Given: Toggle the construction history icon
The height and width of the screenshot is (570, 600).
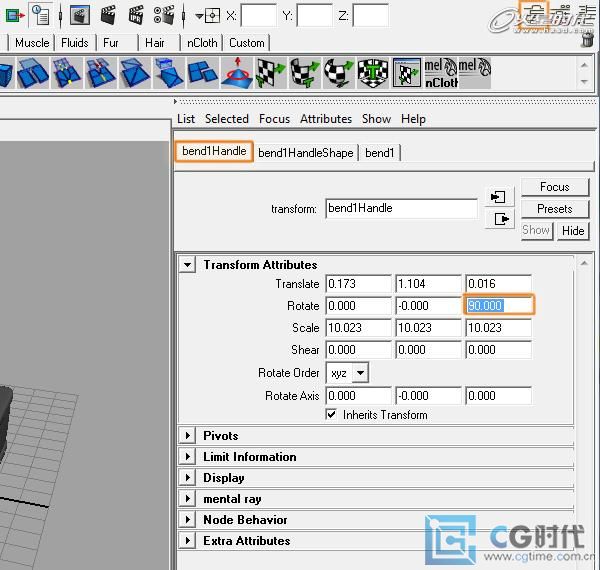Looking at the screenshot, I should pos(40,16).
